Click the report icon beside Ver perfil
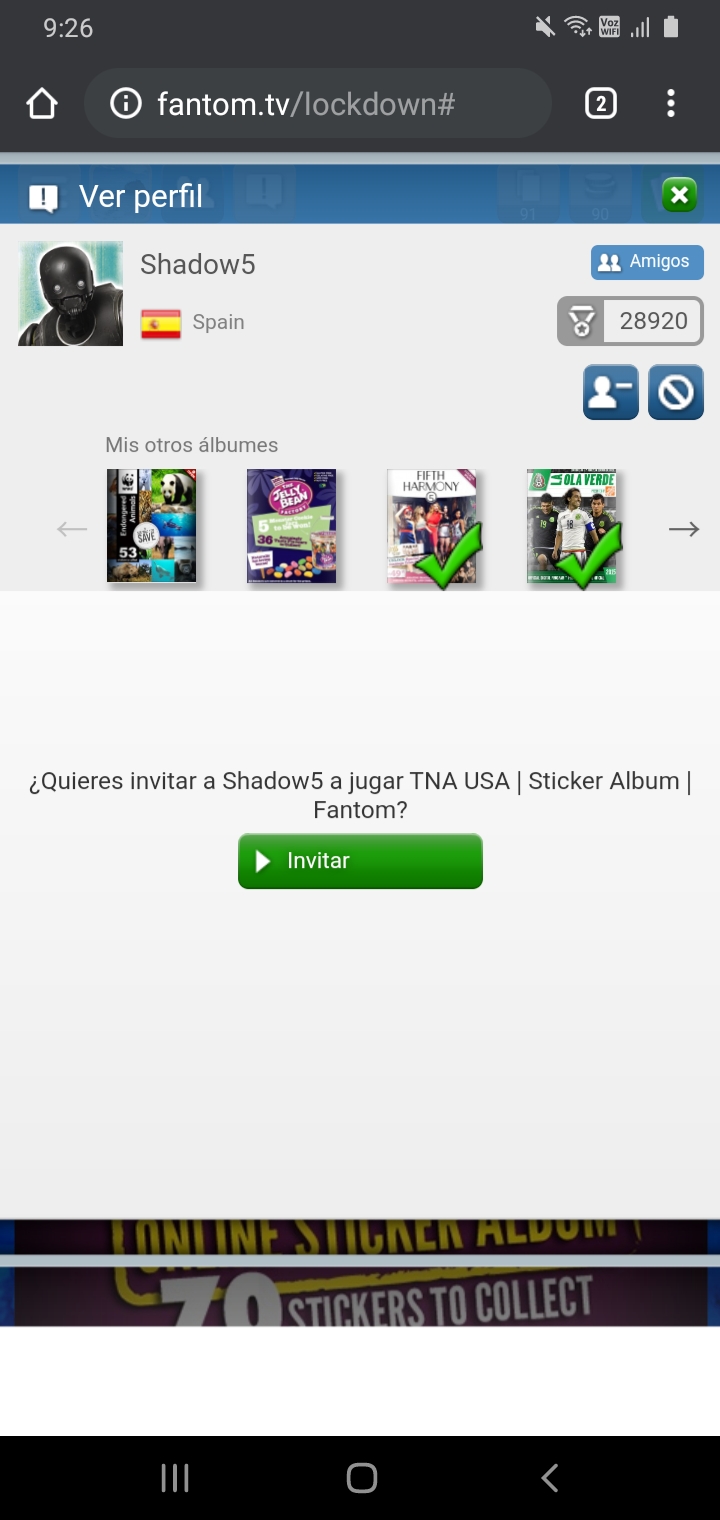720x1520 pixels. [43, 197]
